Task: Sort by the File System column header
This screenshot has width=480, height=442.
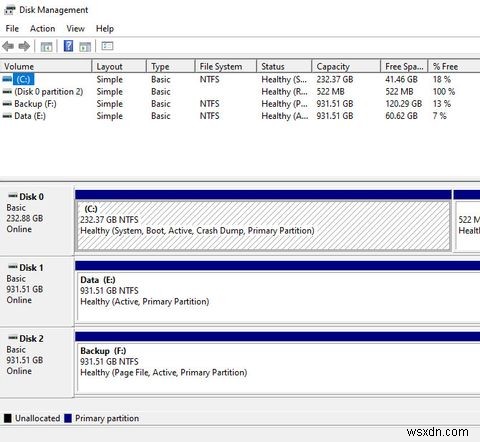Action: 226,66
